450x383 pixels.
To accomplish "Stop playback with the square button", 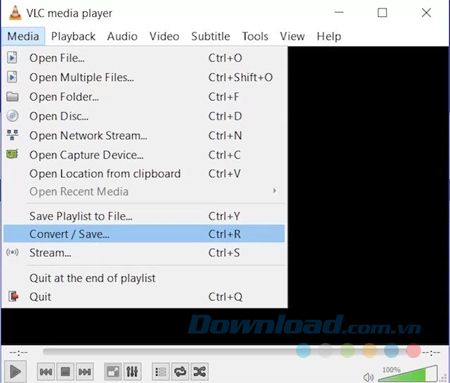I will (x=65, y=372).
